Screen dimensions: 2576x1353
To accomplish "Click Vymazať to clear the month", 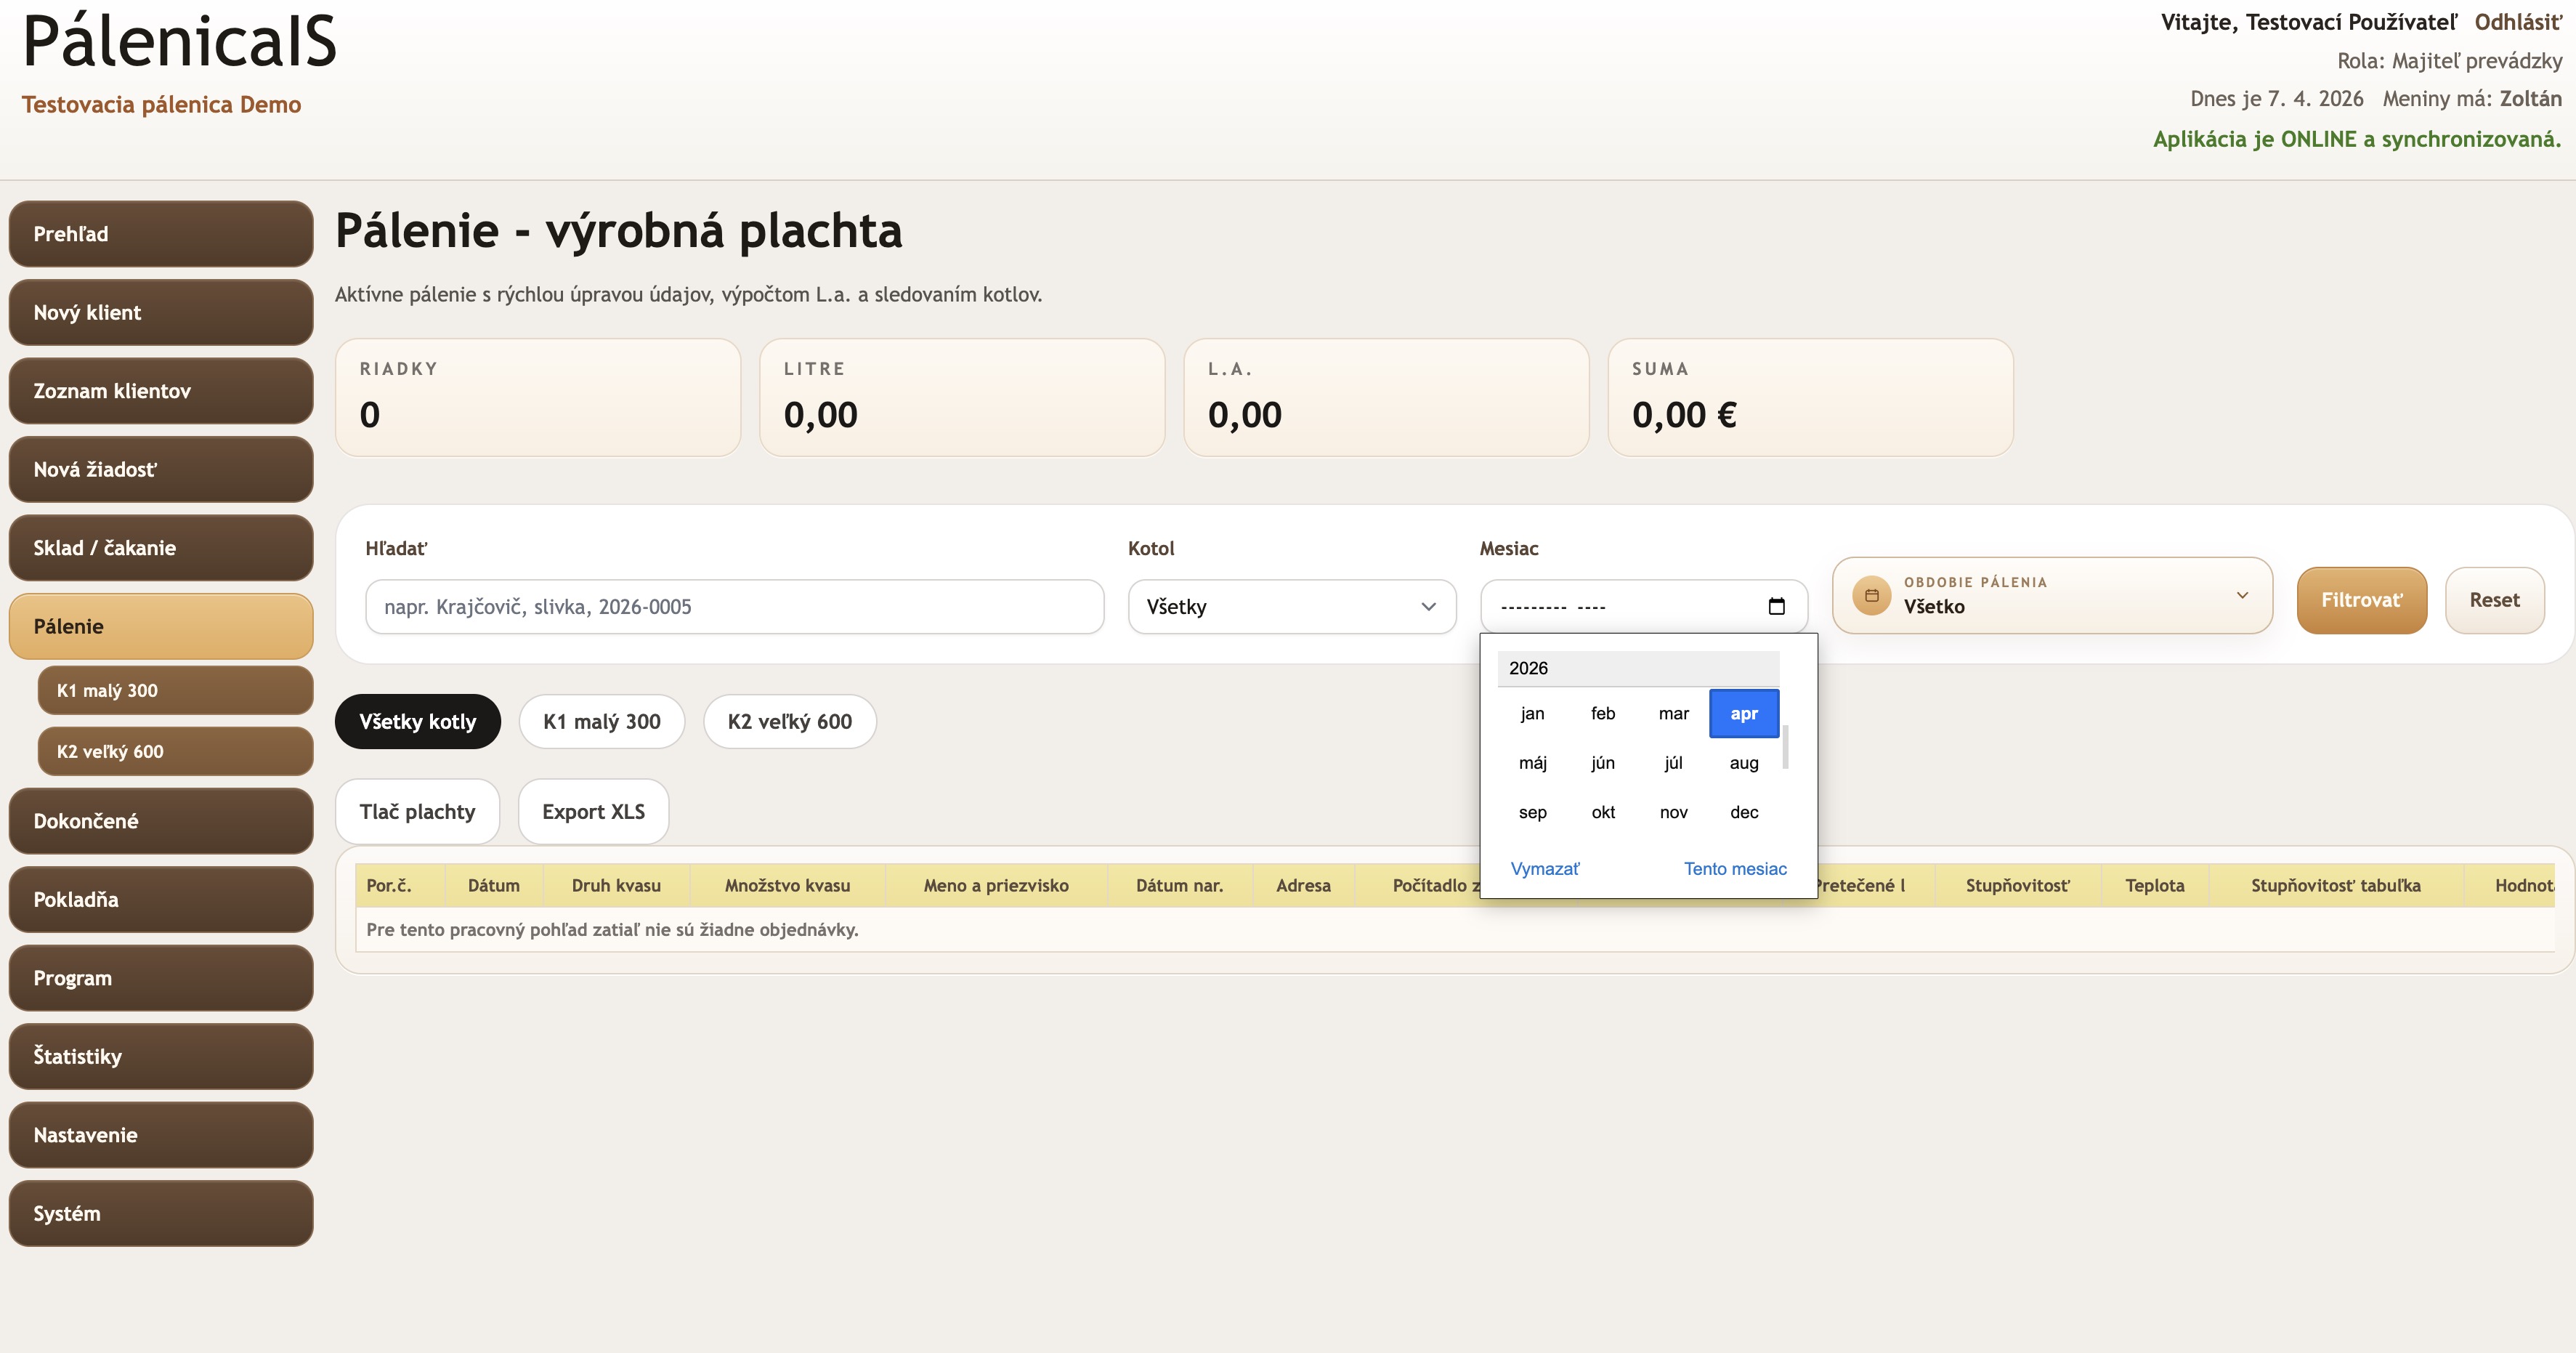I will (x=1544, y=869).
